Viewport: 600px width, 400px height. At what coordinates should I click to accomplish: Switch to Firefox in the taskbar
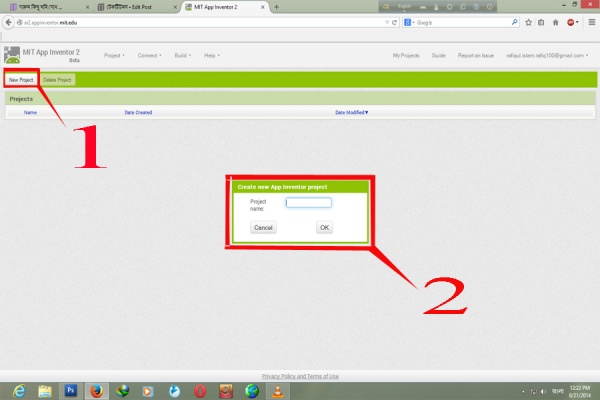point(96,391)
